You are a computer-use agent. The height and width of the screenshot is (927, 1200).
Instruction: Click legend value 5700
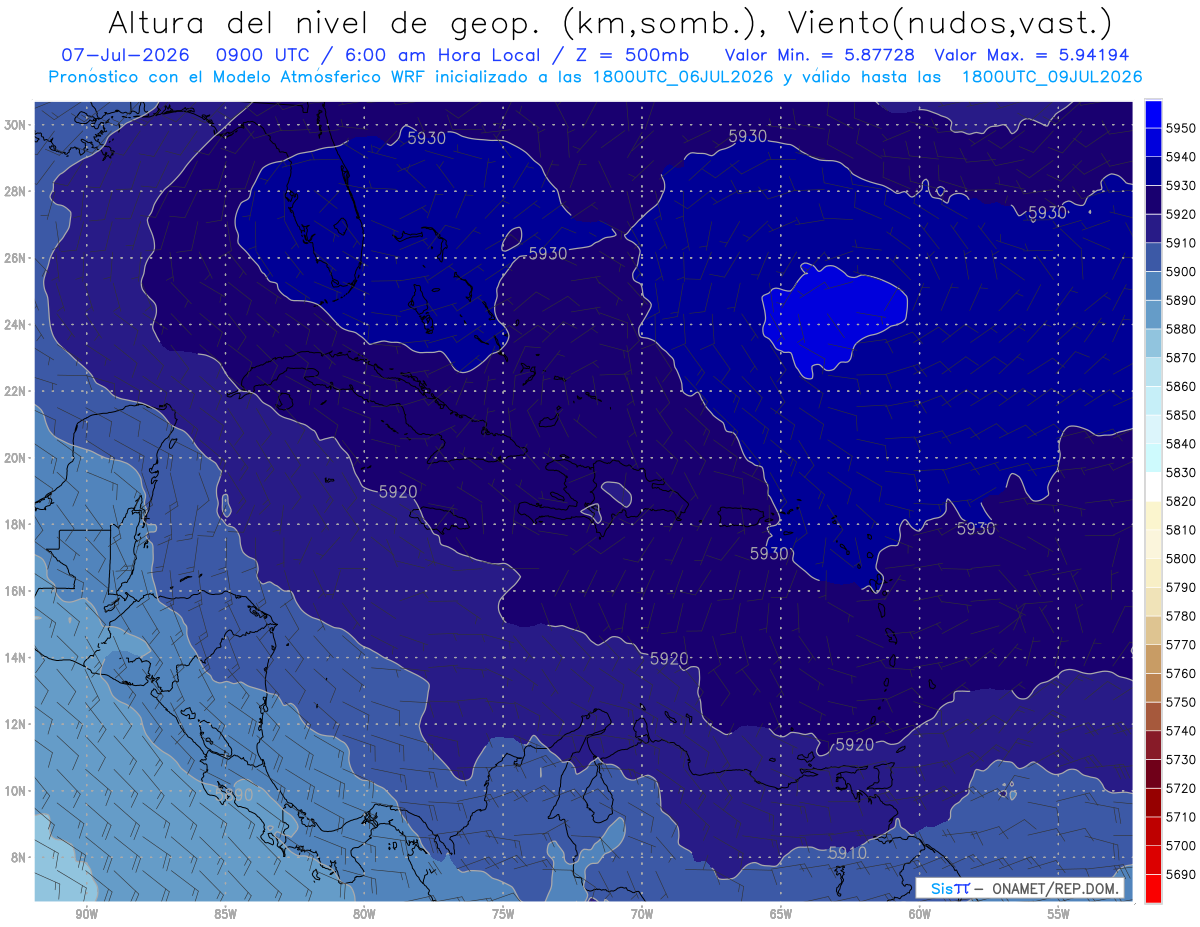tap(1181, 845)
